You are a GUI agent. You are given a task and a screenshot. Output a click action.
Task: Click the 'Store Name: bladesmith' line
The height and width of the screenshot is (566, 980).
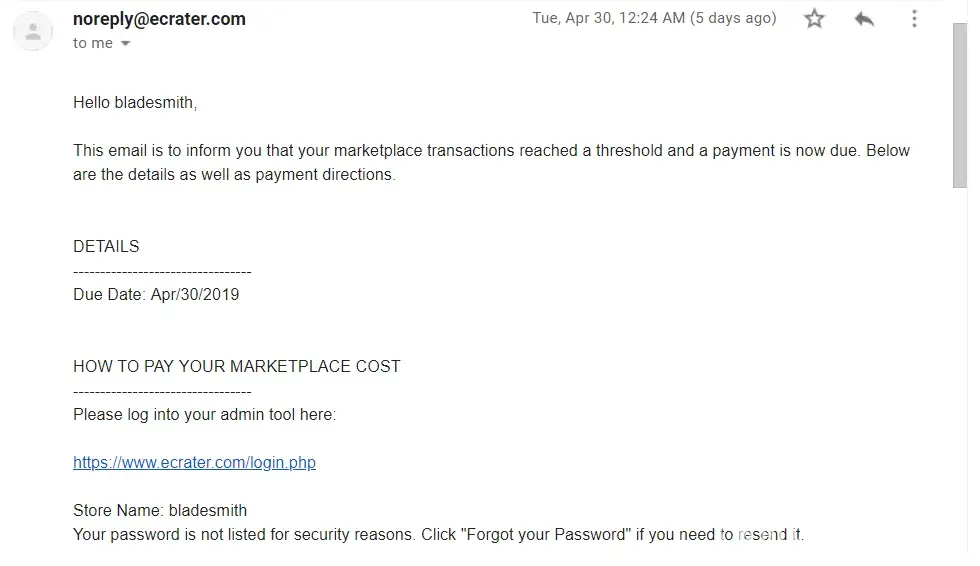click(160, 511)
